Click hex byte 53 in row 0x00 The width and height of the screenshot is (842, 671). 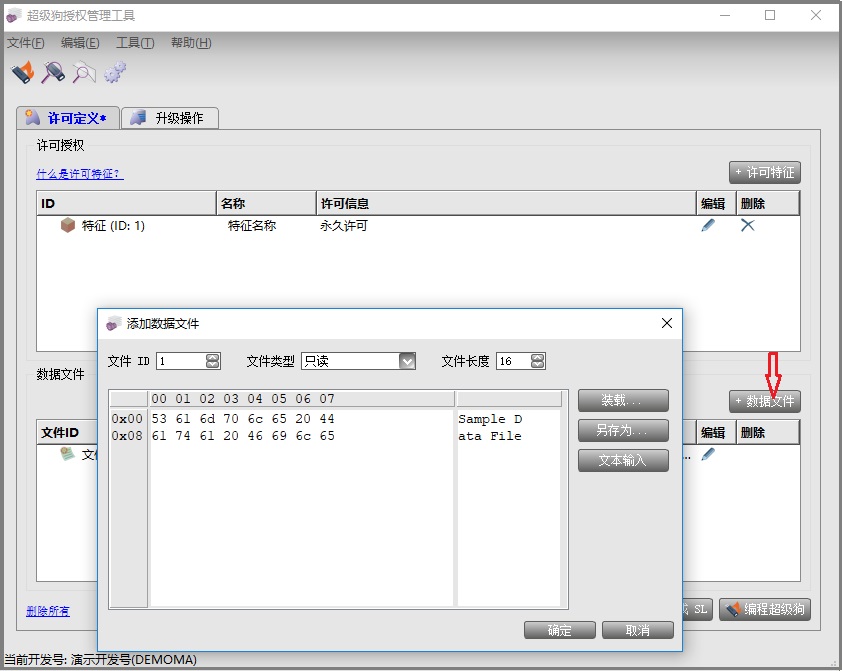coord(159,419)
